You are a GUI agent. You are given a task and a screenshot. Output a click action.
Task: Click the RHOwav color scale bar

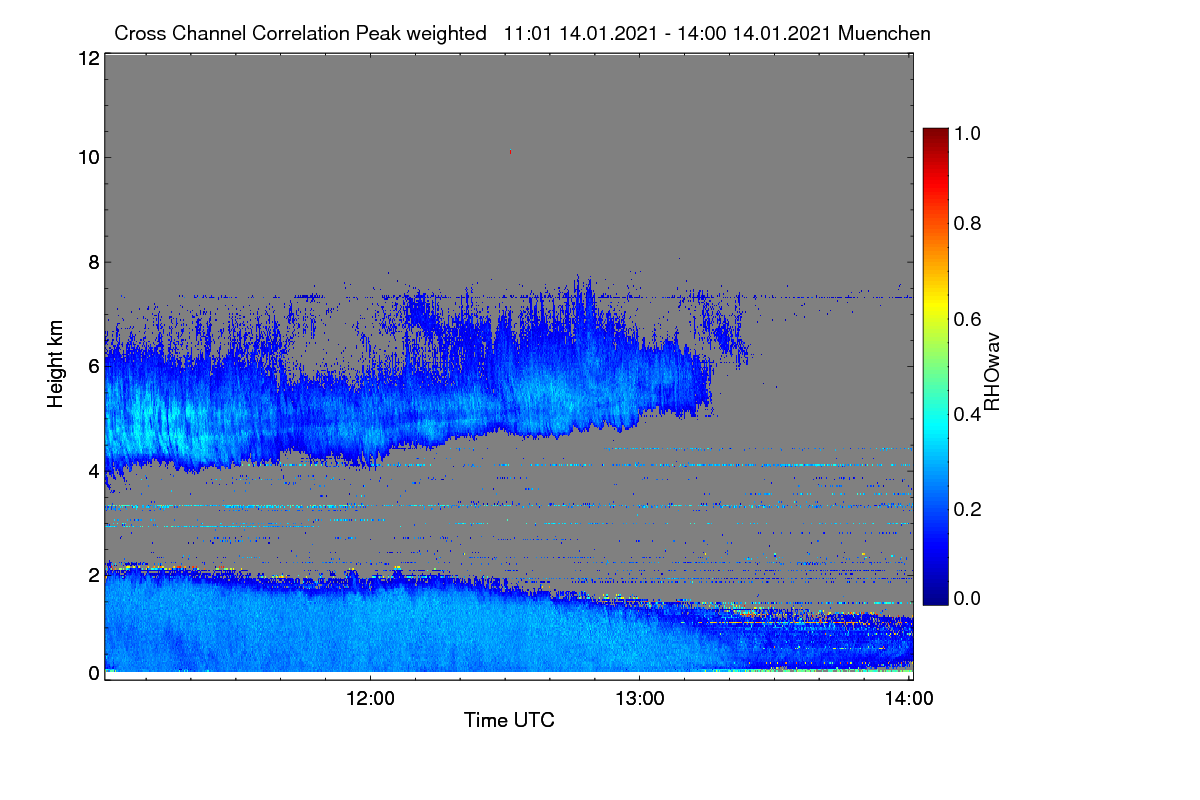[x=935, y=366]
